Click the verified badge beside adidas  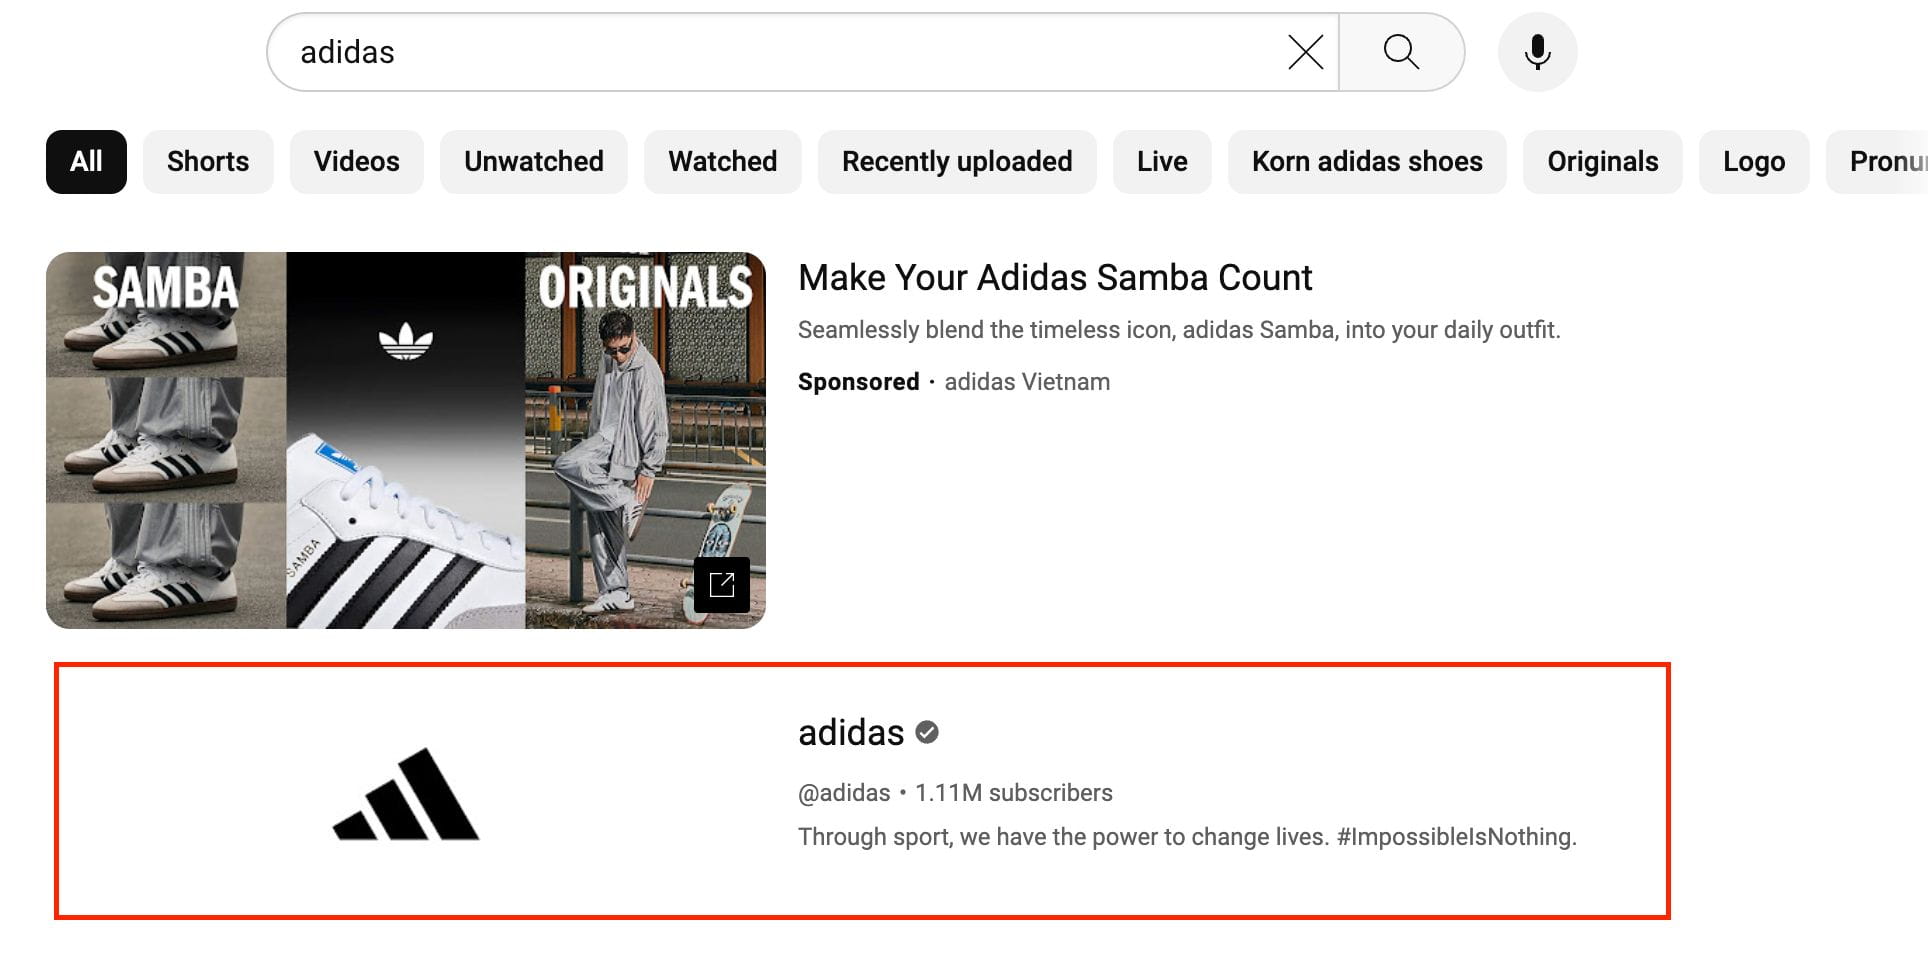pyautogui.click(x=927, y=733)
